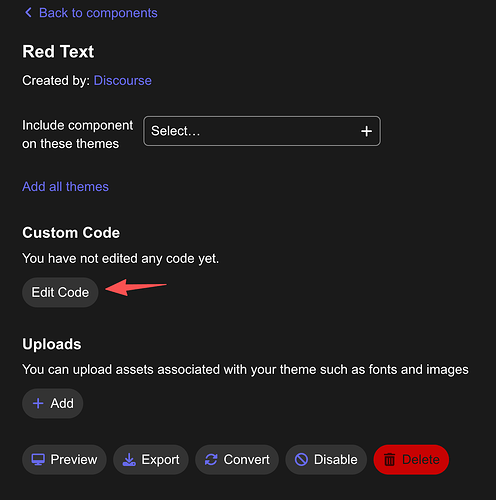Click the Export button label
Image resolution: width=496 pixels, height=500 pixels.
pyautogui.click(x=160, y=460)
